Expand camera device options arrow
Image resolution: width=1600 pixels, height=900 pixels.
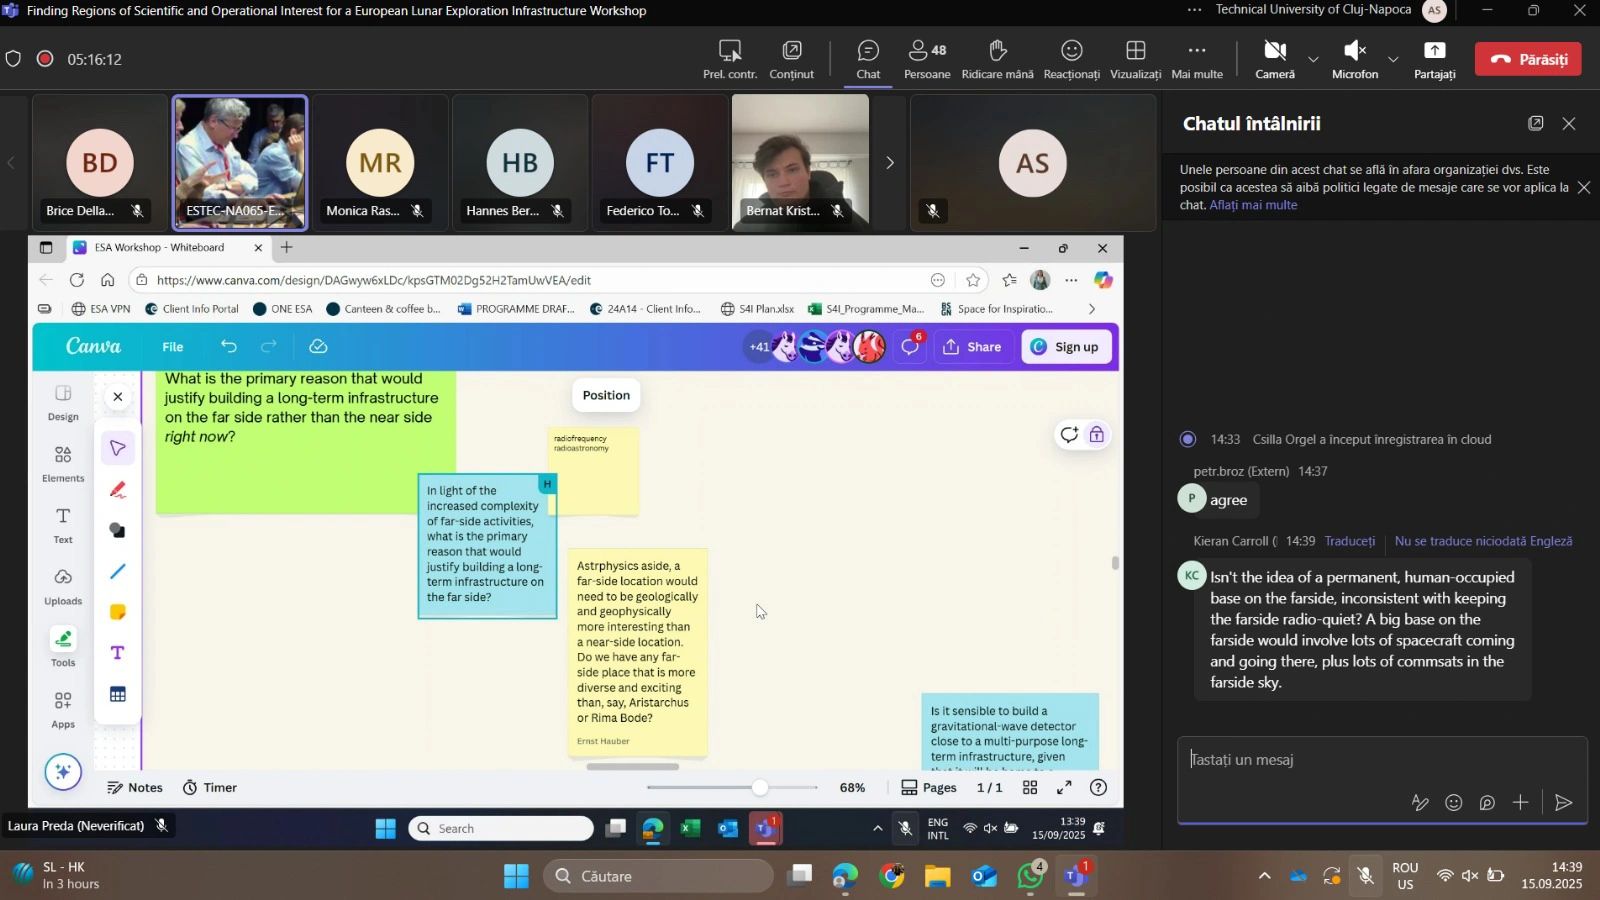pyautogui.click(x=1313, y=59)
